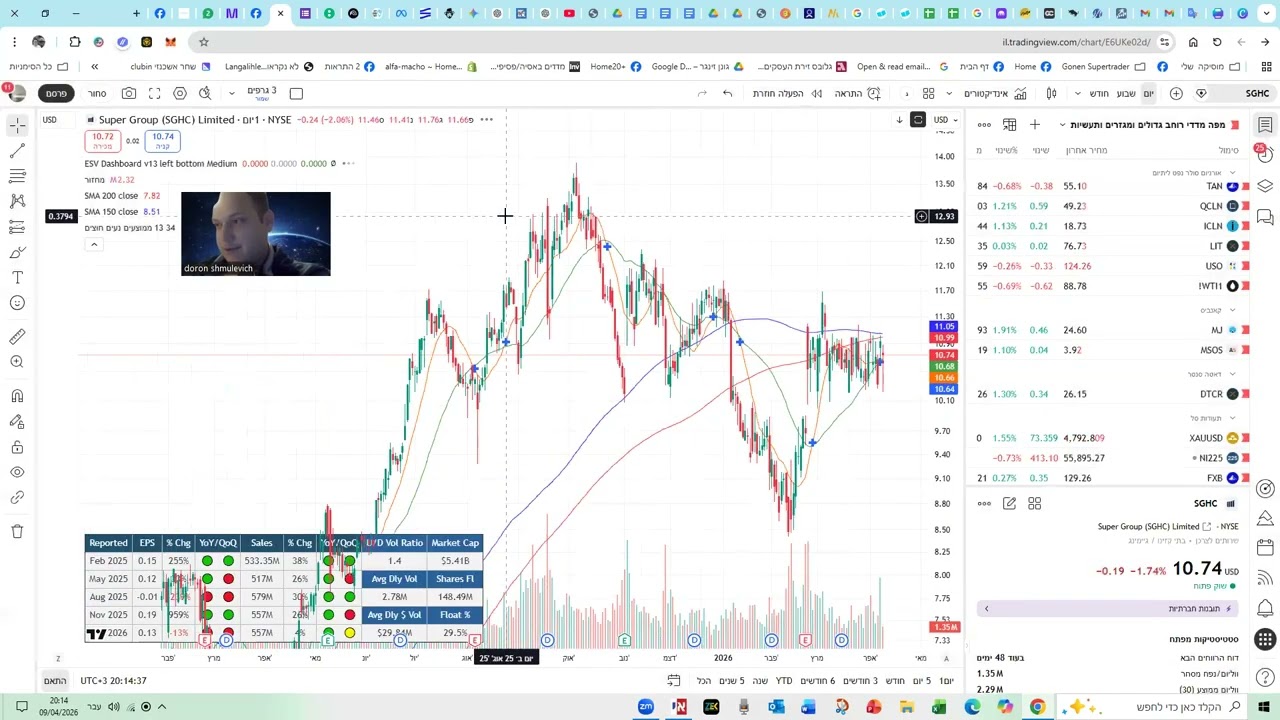Open the watchlist more options menu
Viewport: 1280px width, 720px height.
click(x=984, y=125)
